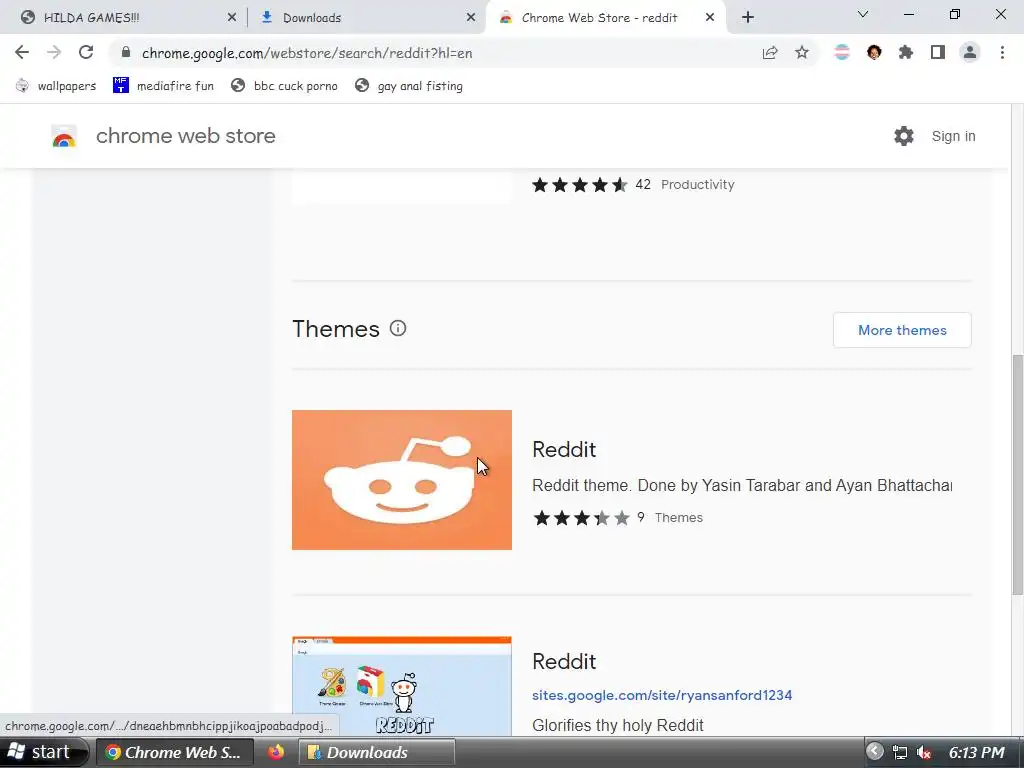
Task: Open the avatar face extension icon
Action: (x=874, y=52)
